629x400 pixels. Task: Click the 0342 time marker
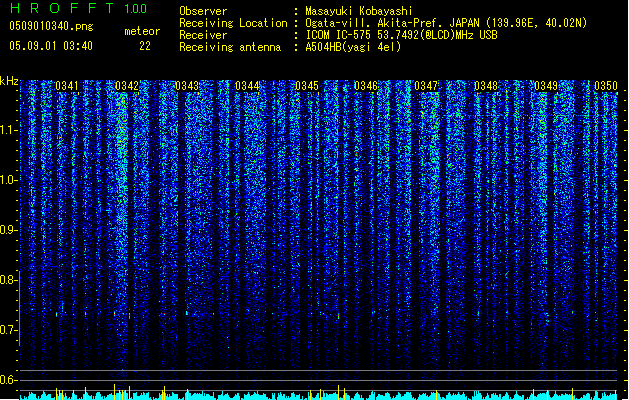point(127,86)
